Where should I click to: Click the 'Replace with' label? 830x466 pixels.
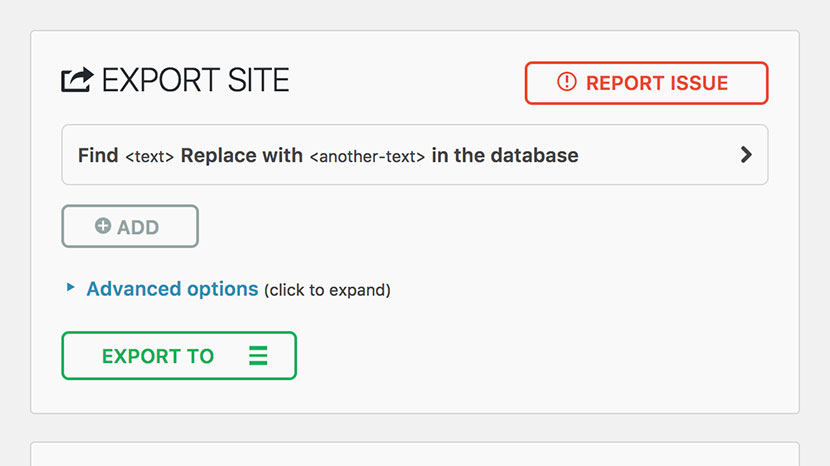[x=241, y=156]
